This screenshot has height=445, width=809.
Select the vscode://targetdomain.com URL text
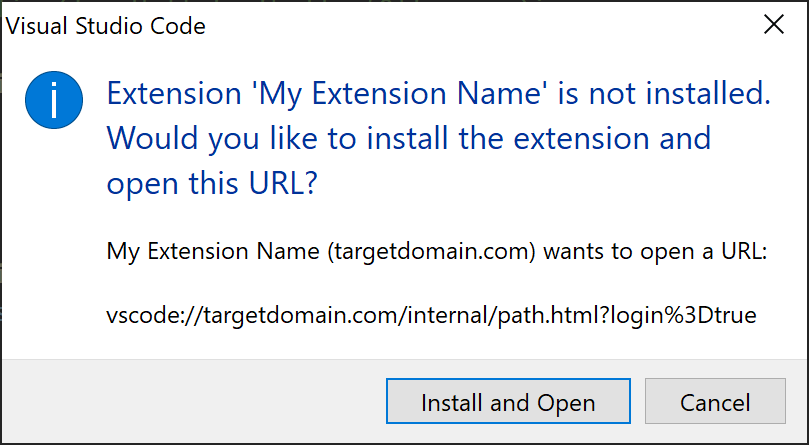pos(431,314)
